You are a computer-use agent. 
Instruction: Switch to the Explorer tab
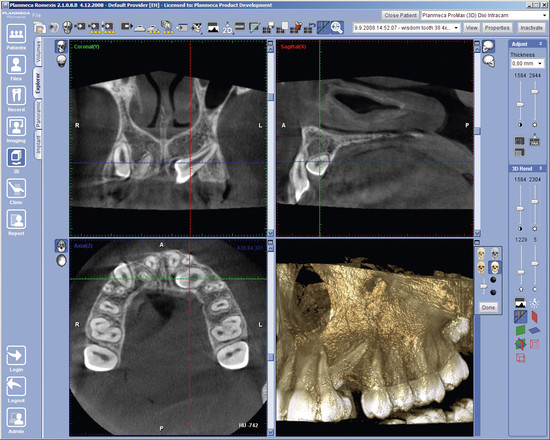click(x=38, y=82)
